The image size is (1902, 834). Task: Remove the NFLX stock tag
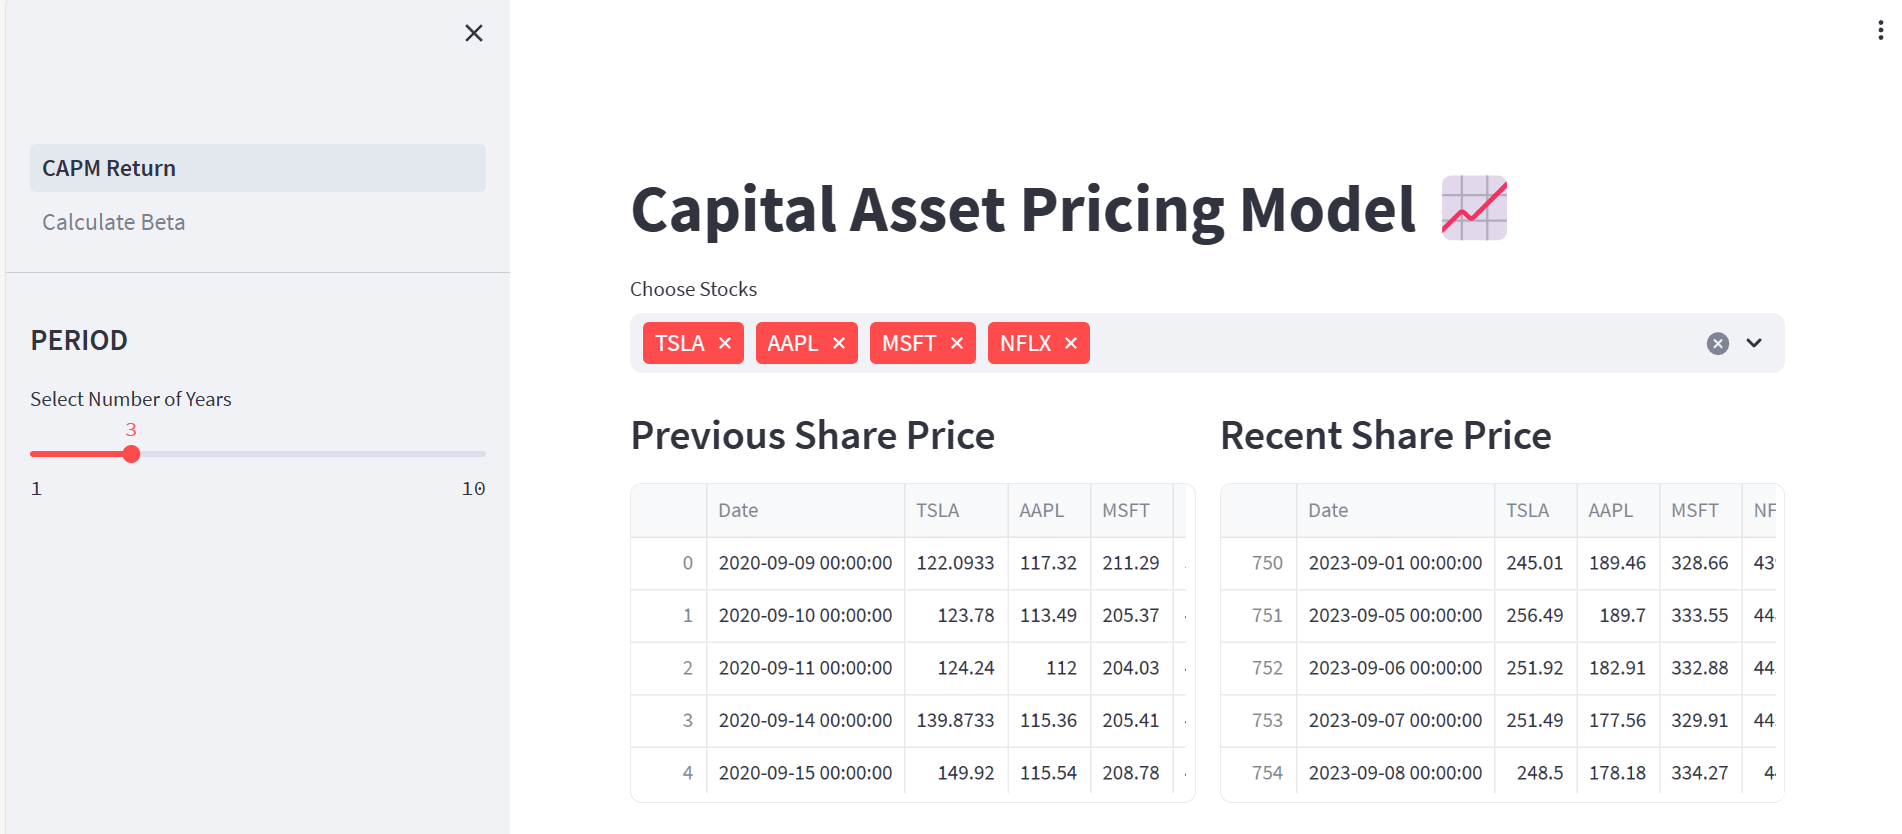pos(1071,343)
